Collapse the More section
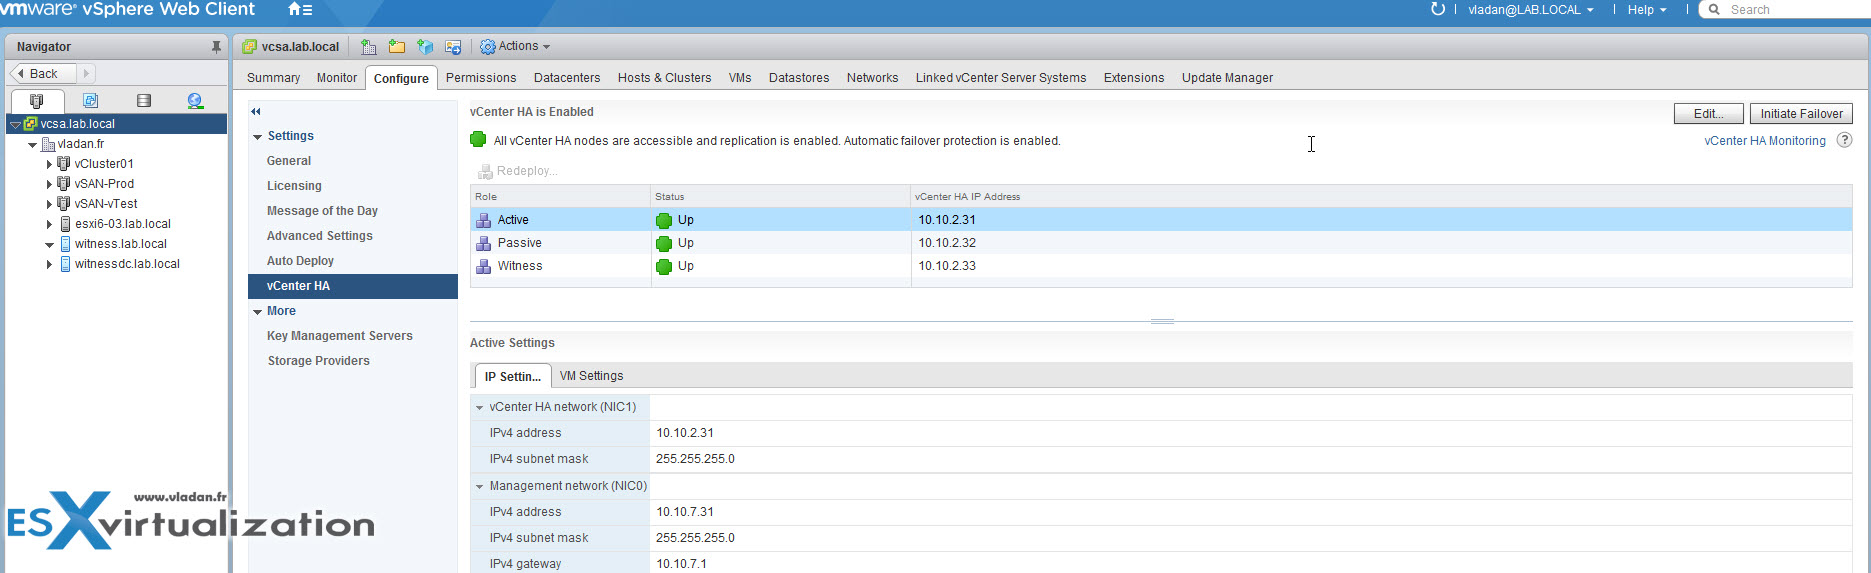Screen dimensions: 1871x573 [x=258, y=311]
